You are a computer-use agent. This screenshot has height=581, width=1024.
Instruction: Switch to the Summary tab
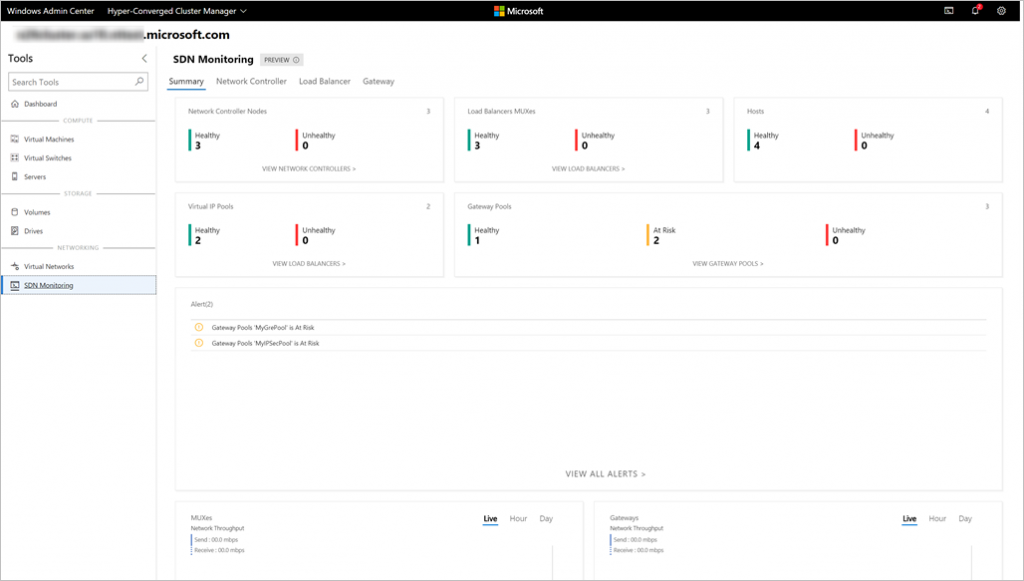[x=186, y=82]
